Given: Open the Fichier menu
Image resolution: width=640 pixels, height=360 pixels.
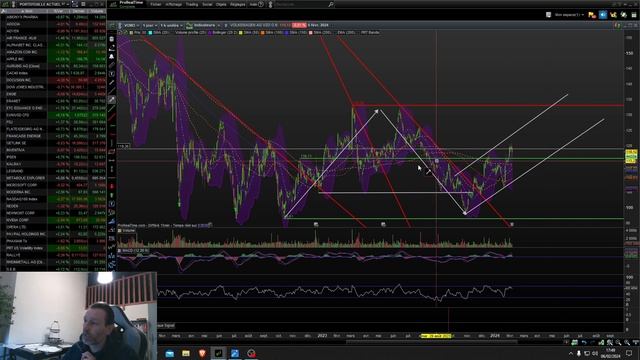Looking at the screenshot, I should tap(156, 4).
